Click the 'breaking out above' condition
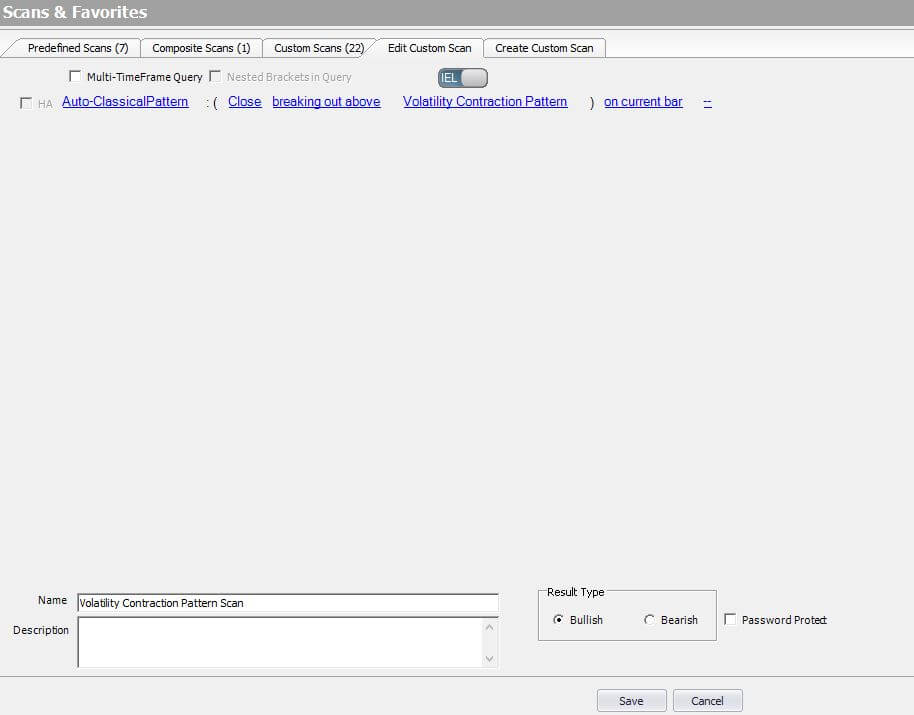This screenshot has width=914, height=715. (326, 102)
